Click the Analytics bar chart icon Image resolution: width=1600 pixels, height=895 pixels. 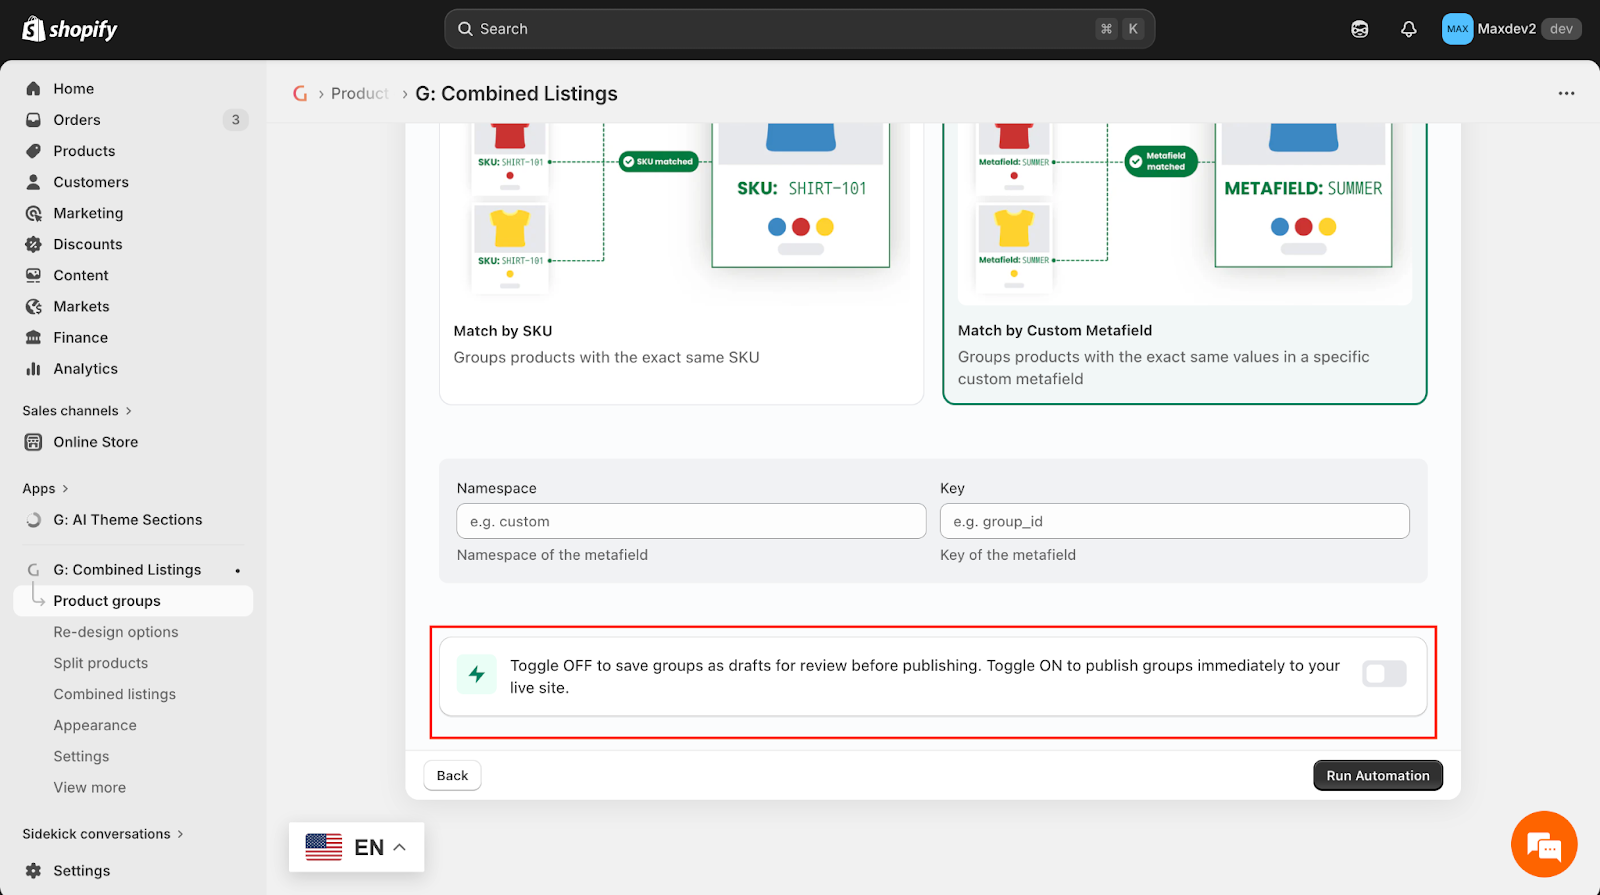coord(33,369)
